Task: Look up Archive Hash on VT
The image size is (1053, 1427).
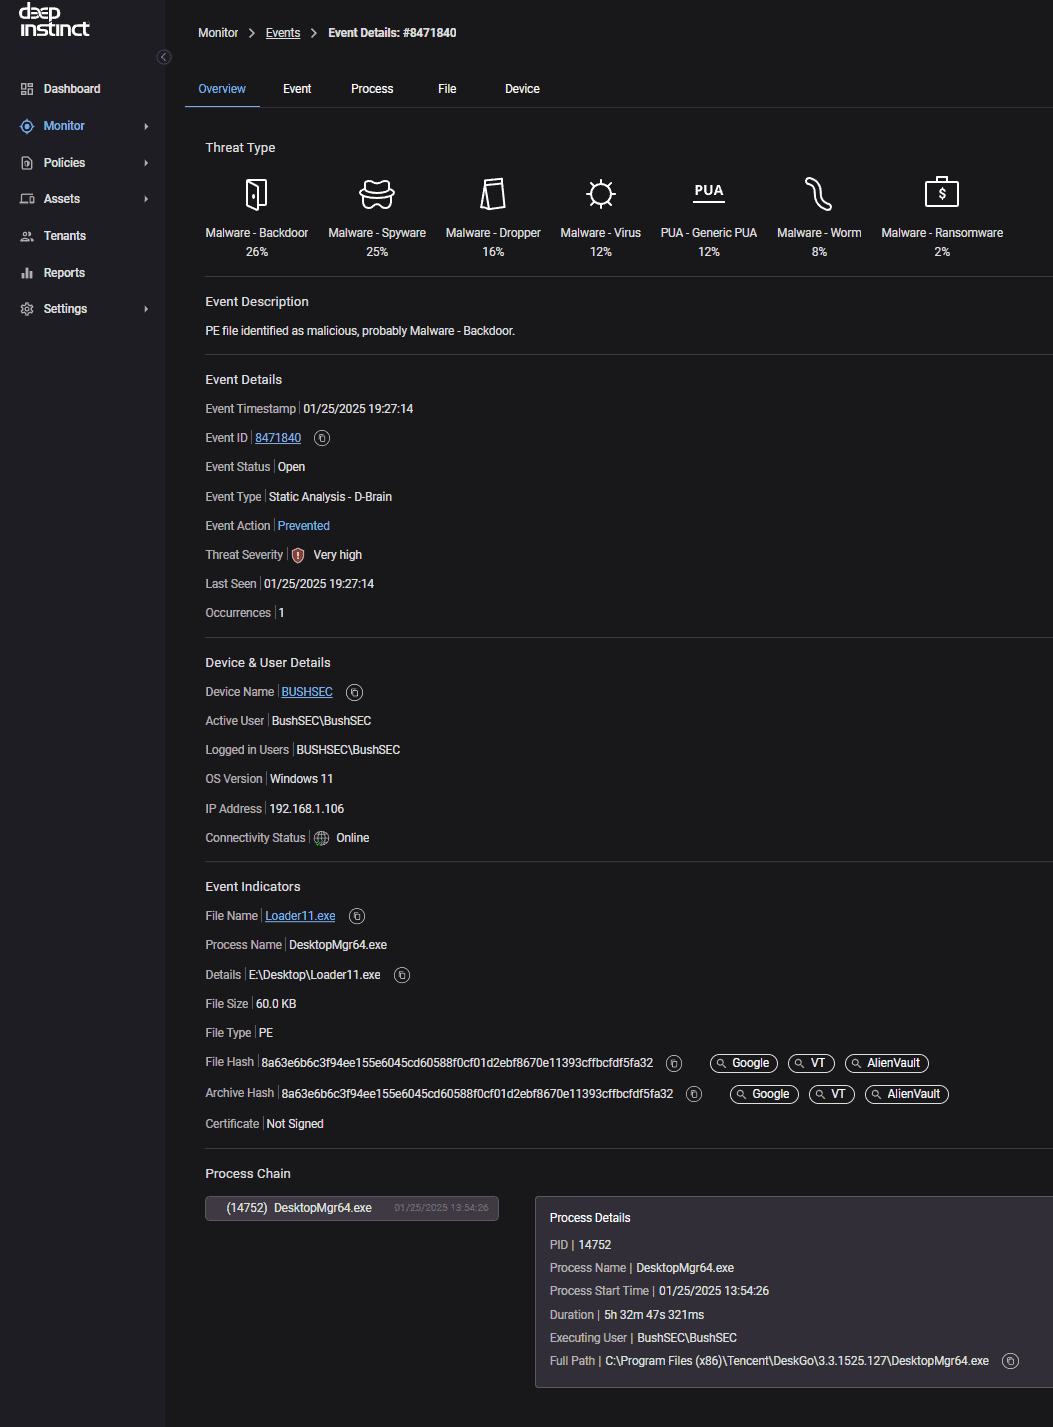Action: (831, 1094)
